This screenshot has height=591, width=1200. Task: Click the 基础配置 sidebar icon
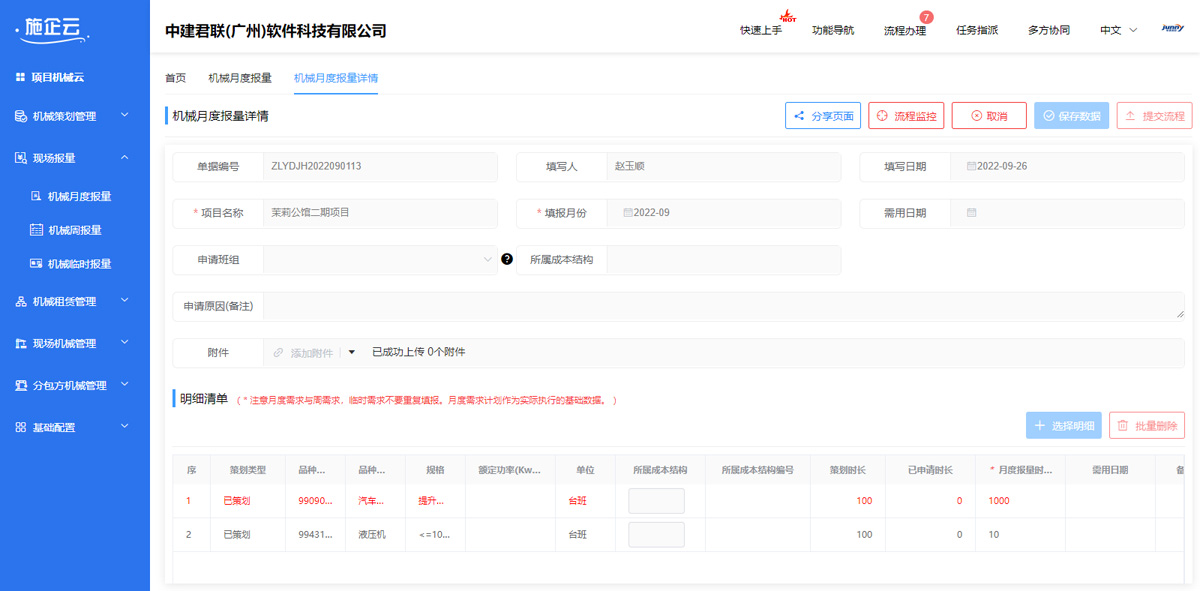coord(21,427)
